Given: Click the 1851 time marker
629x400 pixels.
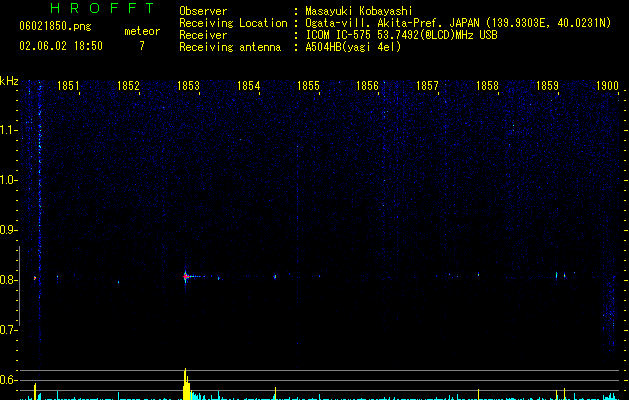Looking at the screenshot, I should pyautogui.click(x=68, y=86).
